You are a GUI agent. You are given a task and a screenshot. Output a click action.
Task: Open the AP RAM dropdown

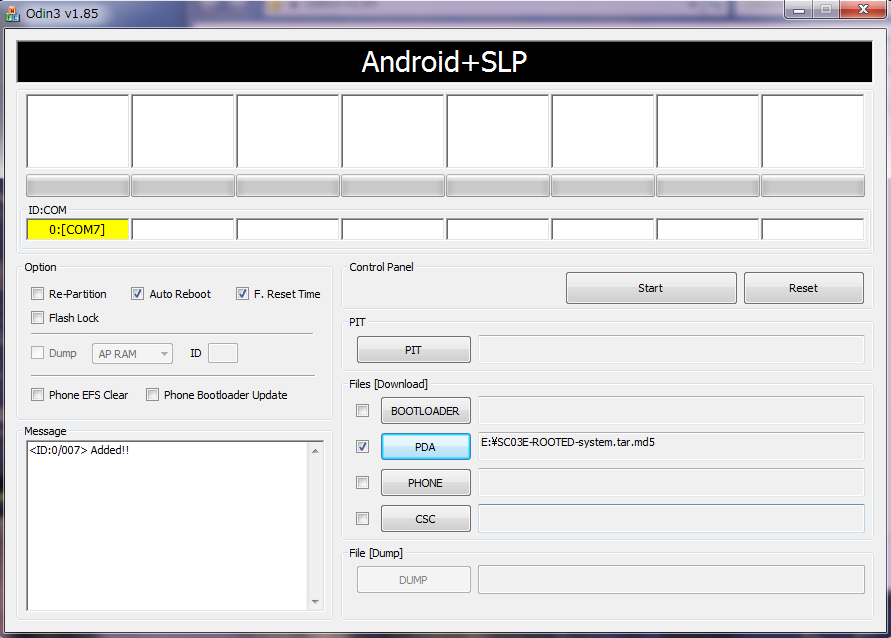tap(132, 353)
